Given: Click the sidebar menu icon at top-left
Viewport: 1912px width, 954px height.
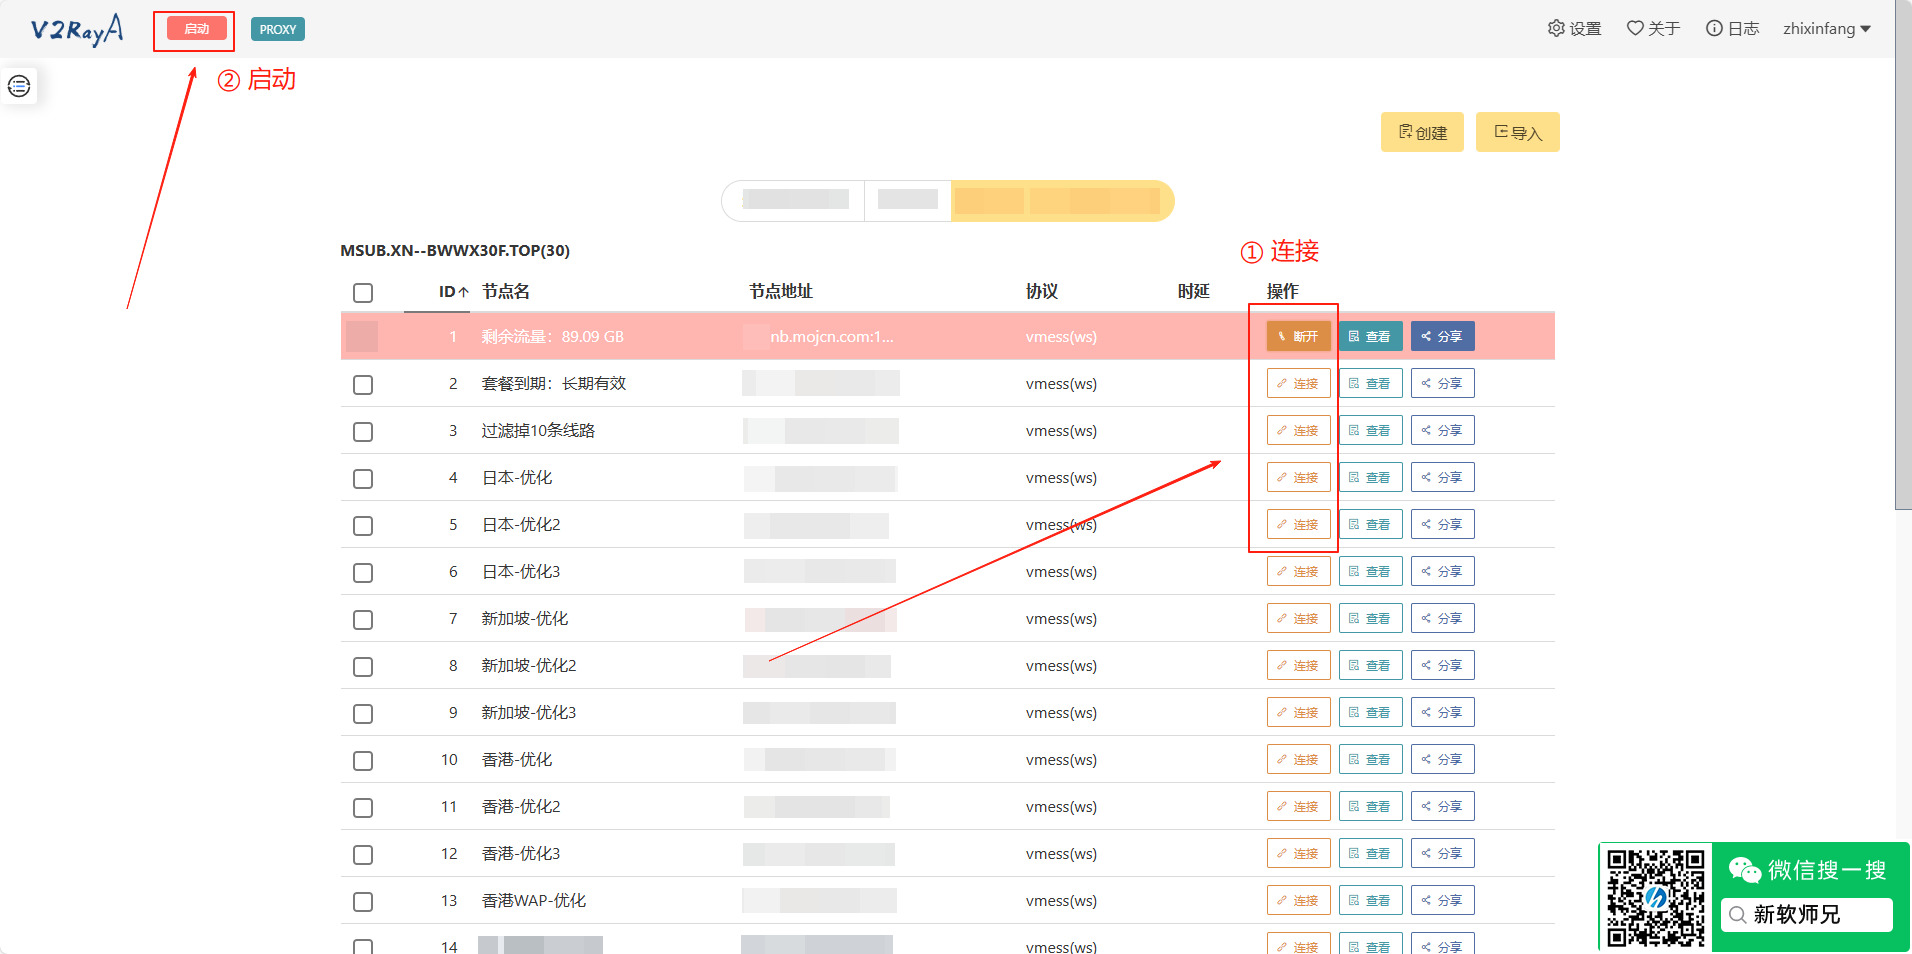Looking at the screenshot, I should [x=19, y=86].
